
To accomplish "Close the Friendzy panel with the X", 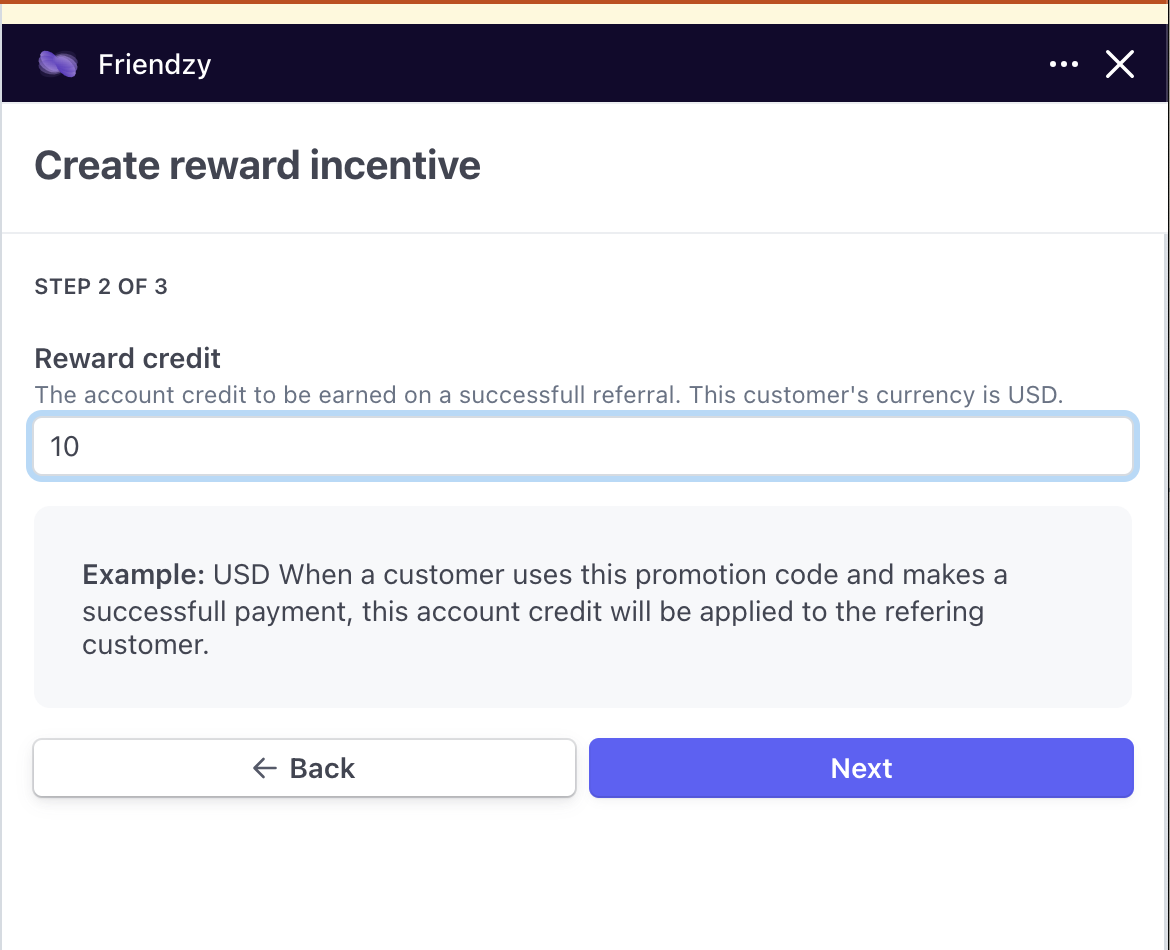I will 1119,64.
